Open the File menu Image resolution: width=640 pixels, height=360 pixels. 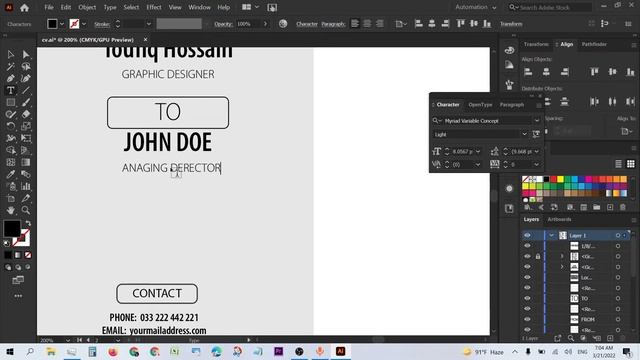(49, 7)
